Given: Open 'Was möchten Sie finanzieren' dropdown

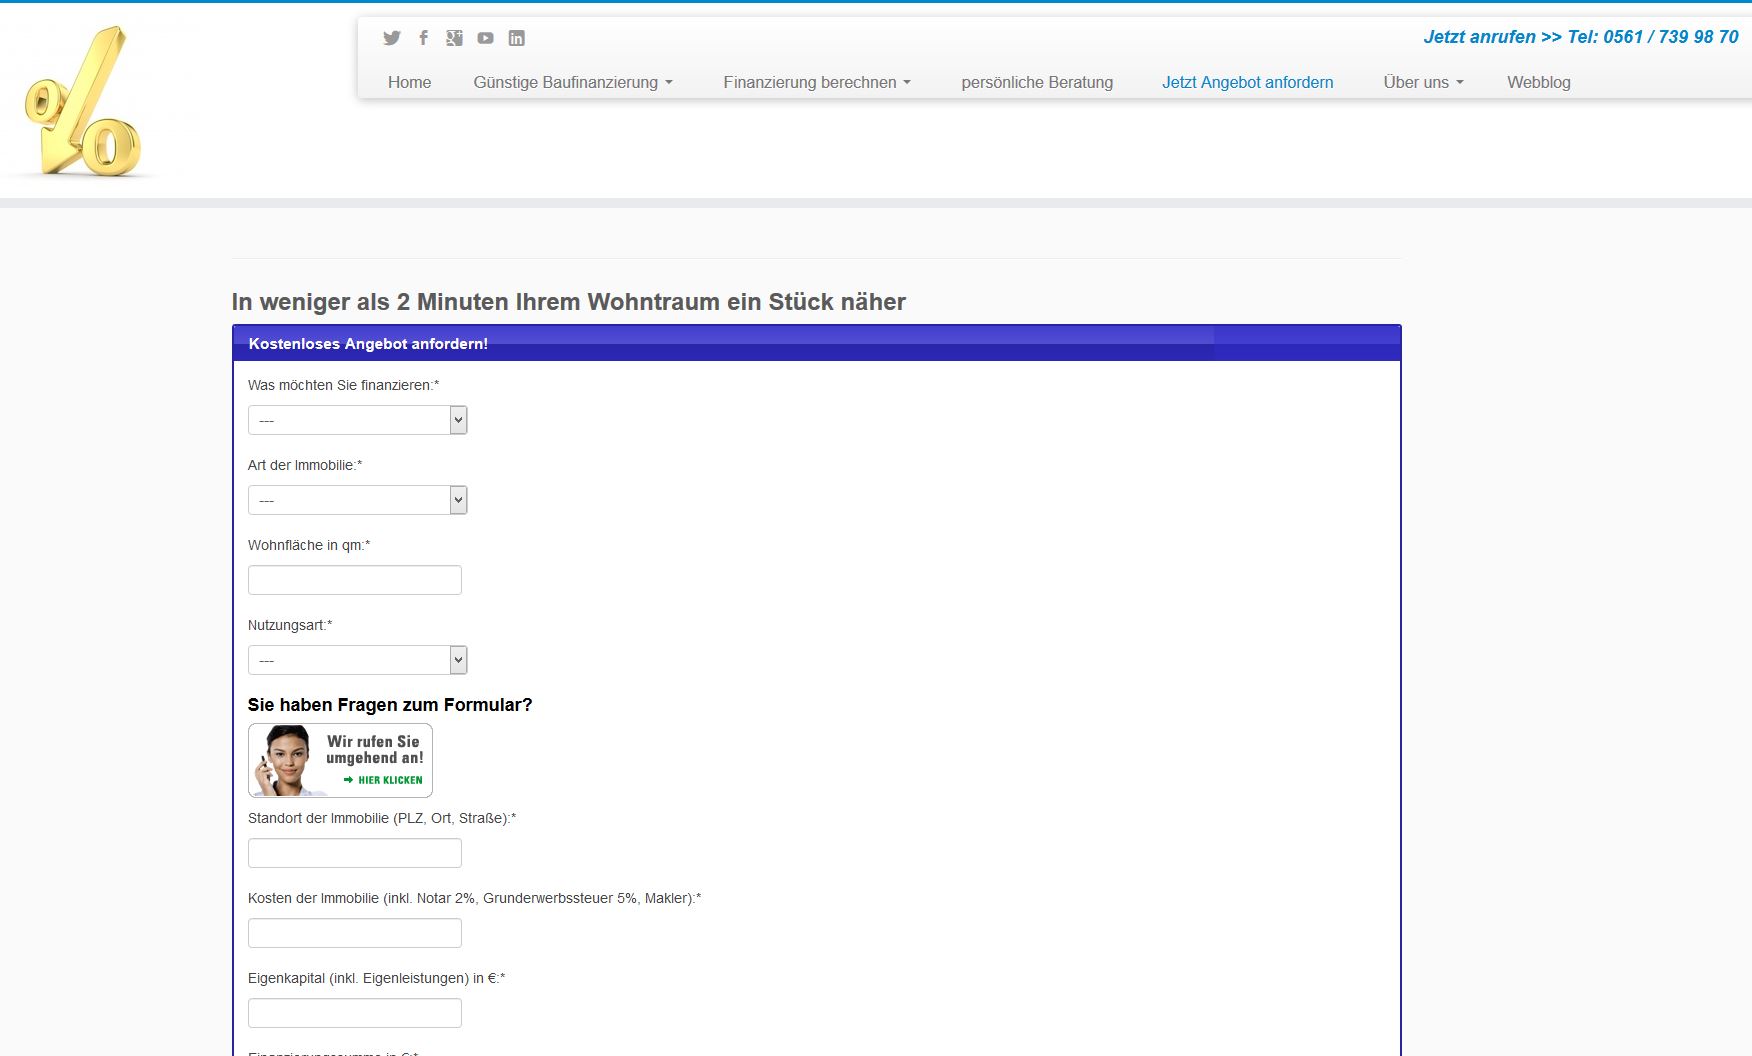Looking at the screenshot, I should click(x=357, y=420).
